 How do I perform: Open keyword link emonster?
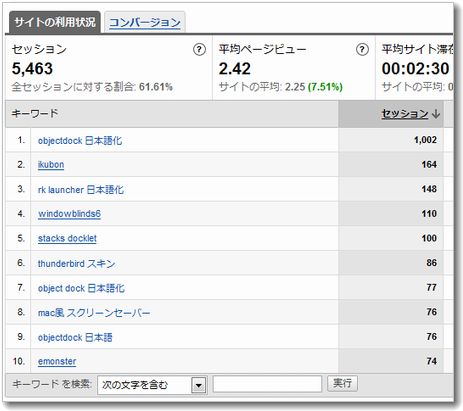pyautogui.click(x=57, y=361)
